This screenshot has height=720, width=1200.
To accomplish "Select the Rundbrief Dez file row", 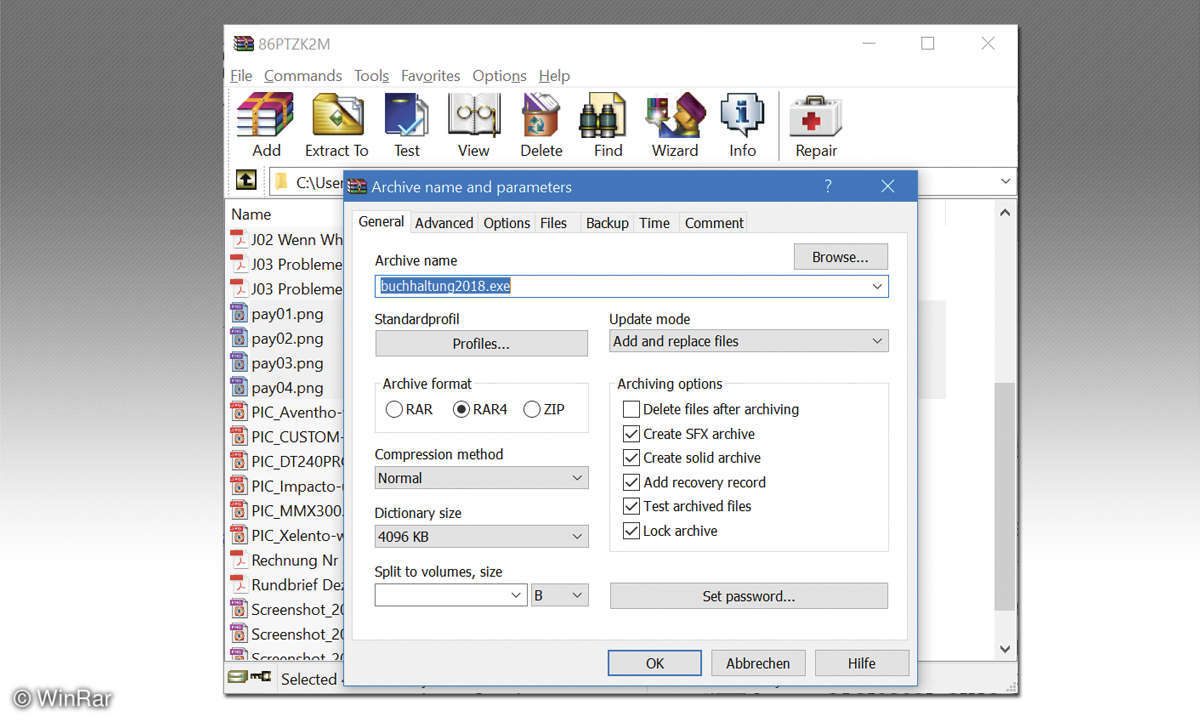I will (x=286, y=584).
